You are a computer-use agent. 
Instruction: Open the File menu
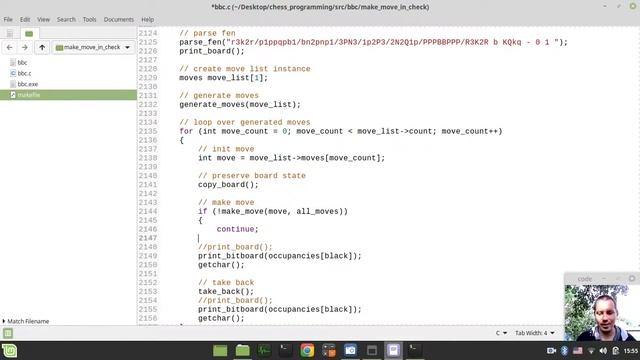tap(8, 20)
